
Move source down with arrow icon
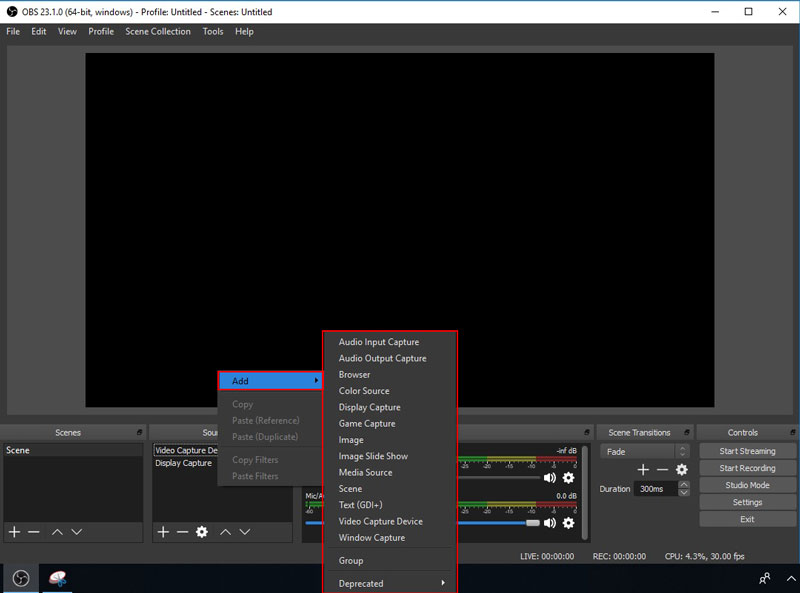coord(245,532)
